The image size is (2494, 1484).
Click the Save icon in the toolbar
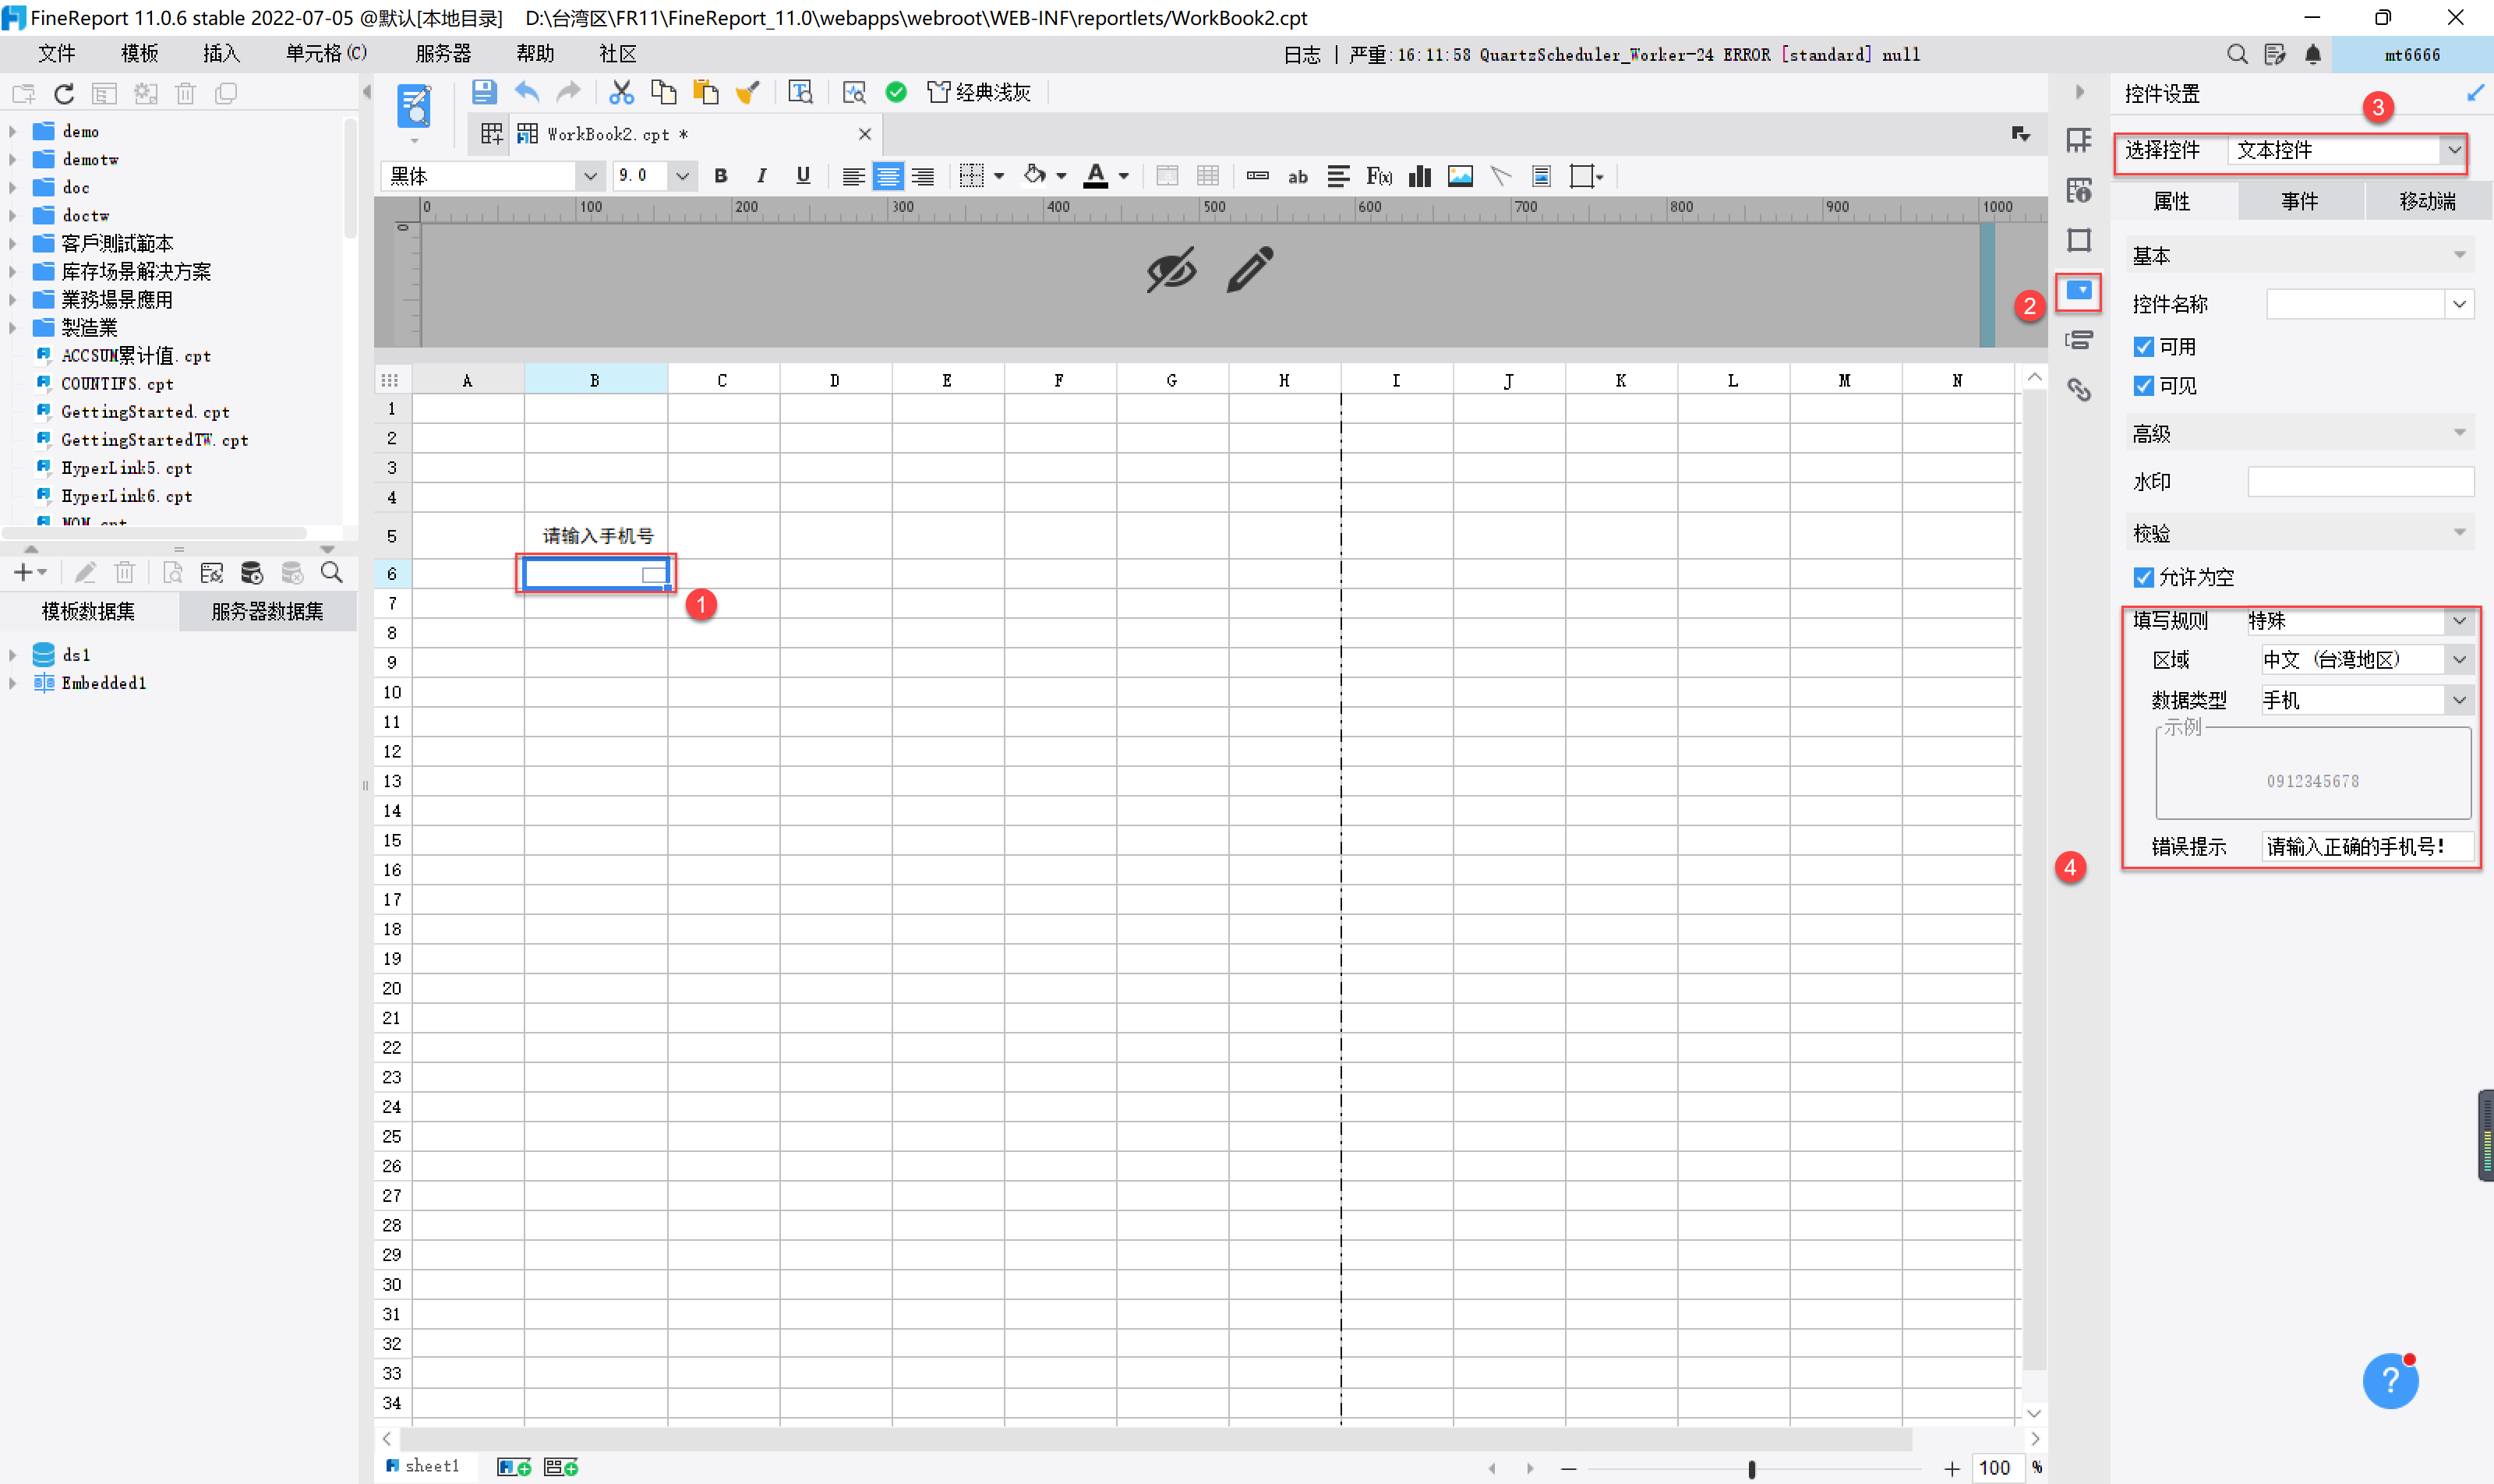484,92
